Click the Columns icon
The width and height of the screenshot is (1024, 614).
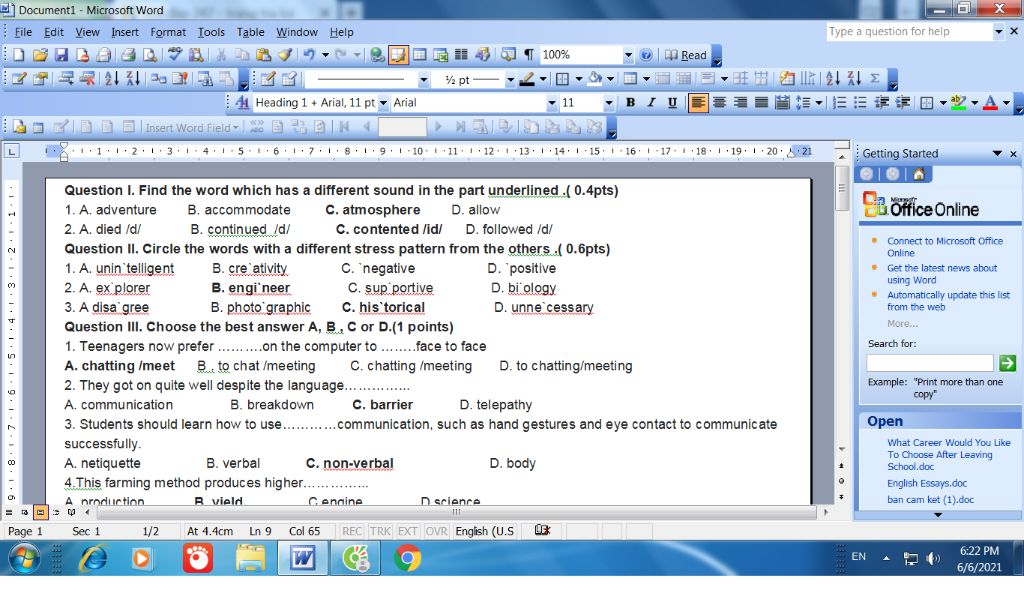point(461,55)
